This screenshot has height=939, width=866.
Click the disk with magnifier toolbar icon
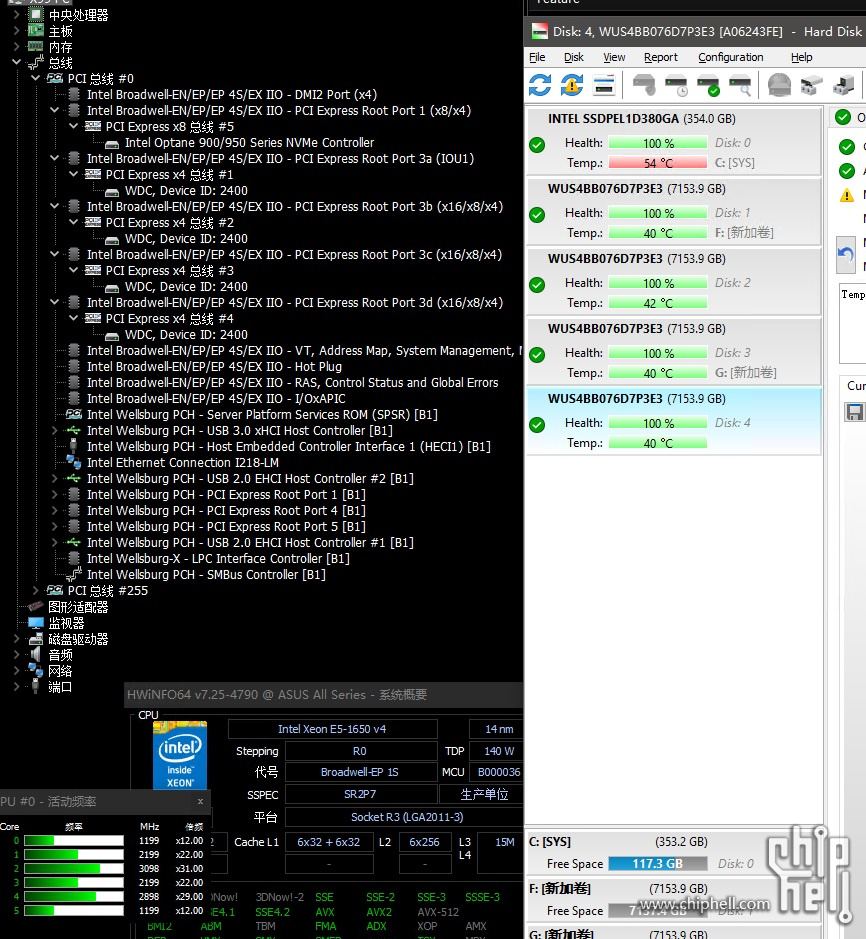[x=740, y=85]
